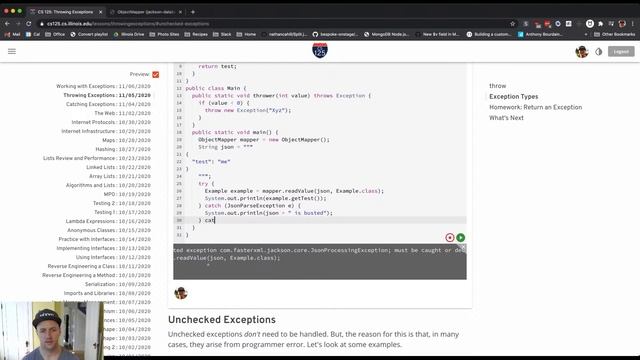
Task: Open Catching Exceptions lesson
Action: tap(108, 104)
